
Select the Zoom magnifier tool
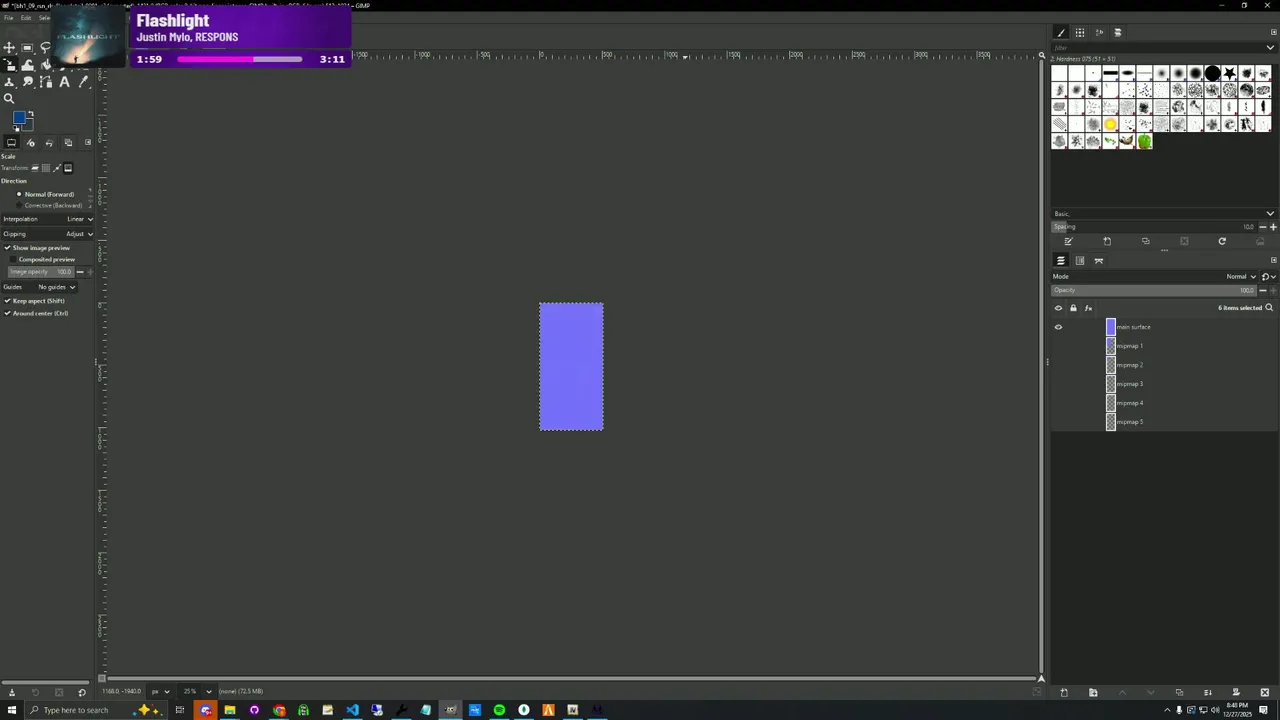pyautogui.click(x=9, y=98)
